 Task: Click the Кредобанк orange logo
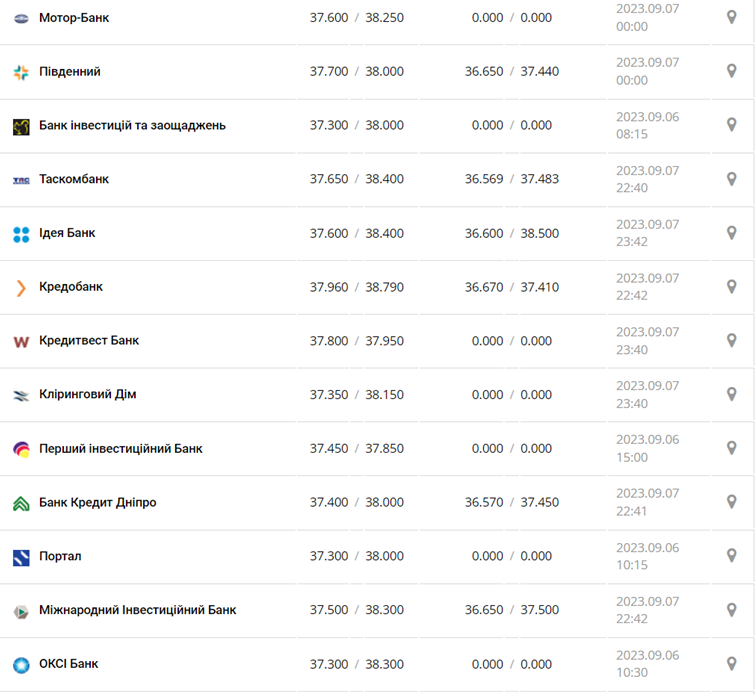[x=21, y=288]
